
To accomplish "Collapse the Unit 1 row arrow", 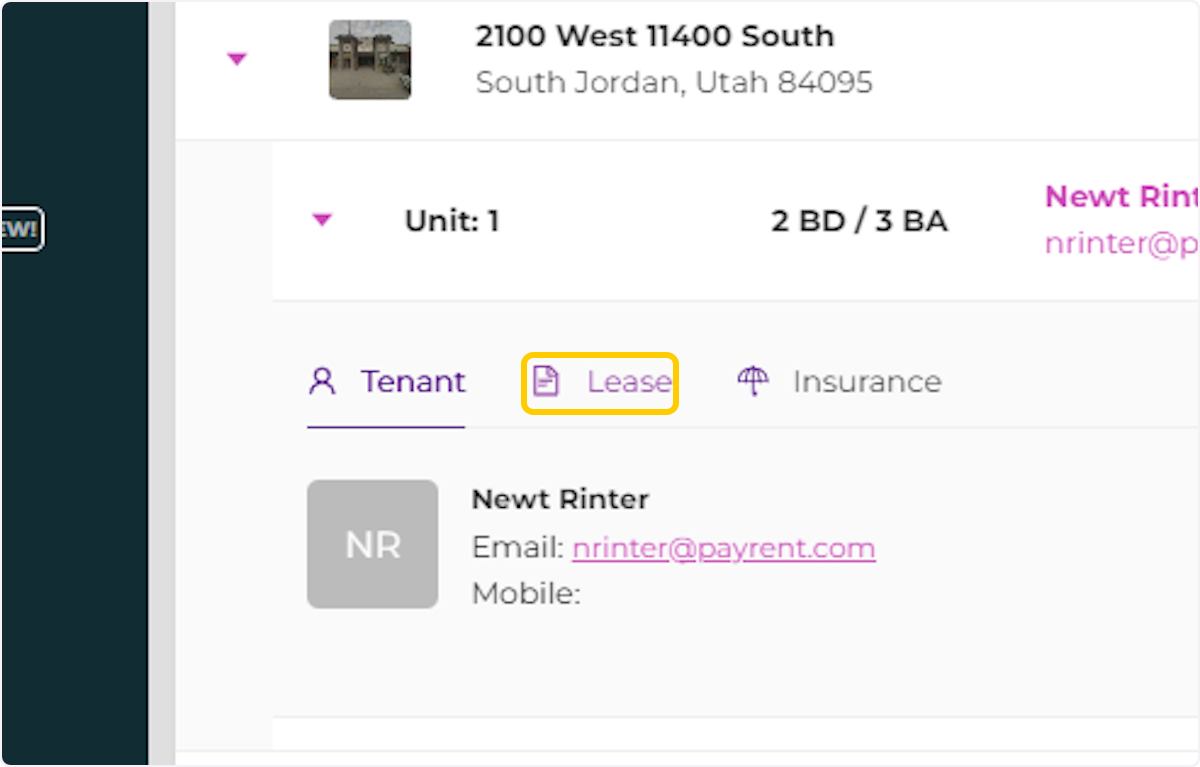I will (x=321, y=220).
